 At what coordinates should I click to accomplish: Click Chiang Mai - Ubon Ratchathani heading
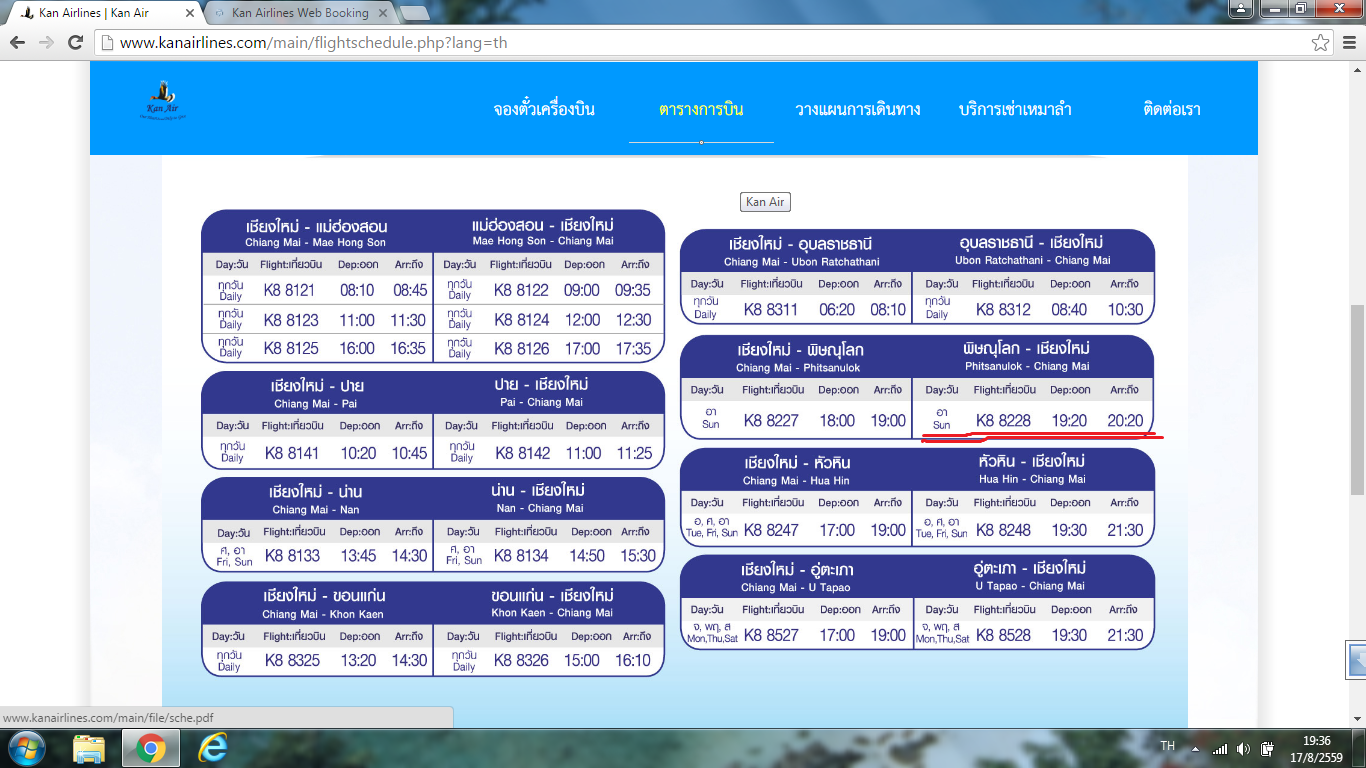coord(801,262)
